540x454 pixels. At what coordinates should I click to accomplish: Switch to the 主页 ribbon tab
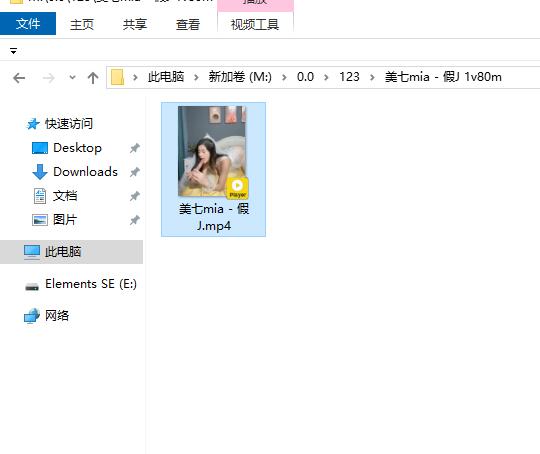click(82, 24)
